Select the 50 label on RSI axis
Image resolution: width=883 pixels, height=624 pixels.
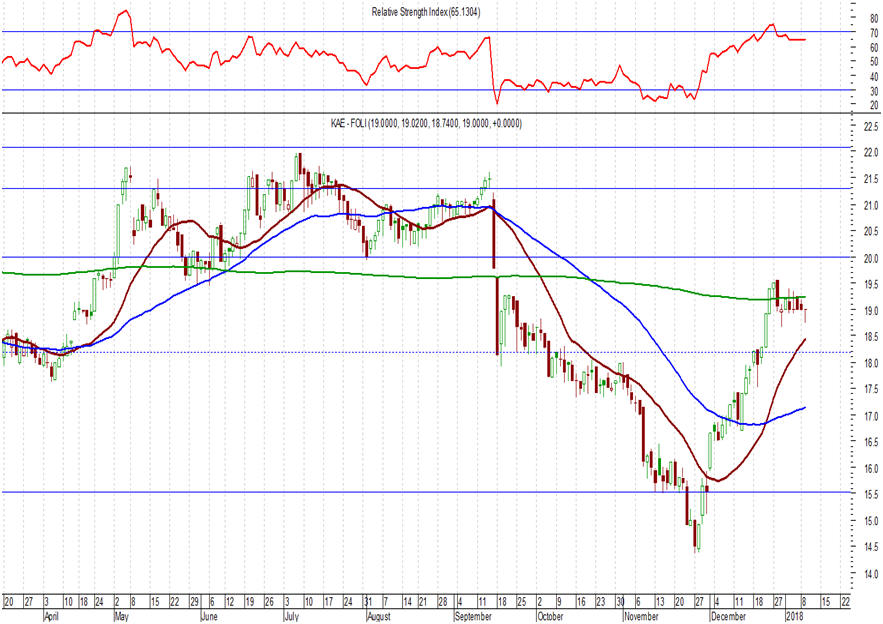[x=874, y=62]
